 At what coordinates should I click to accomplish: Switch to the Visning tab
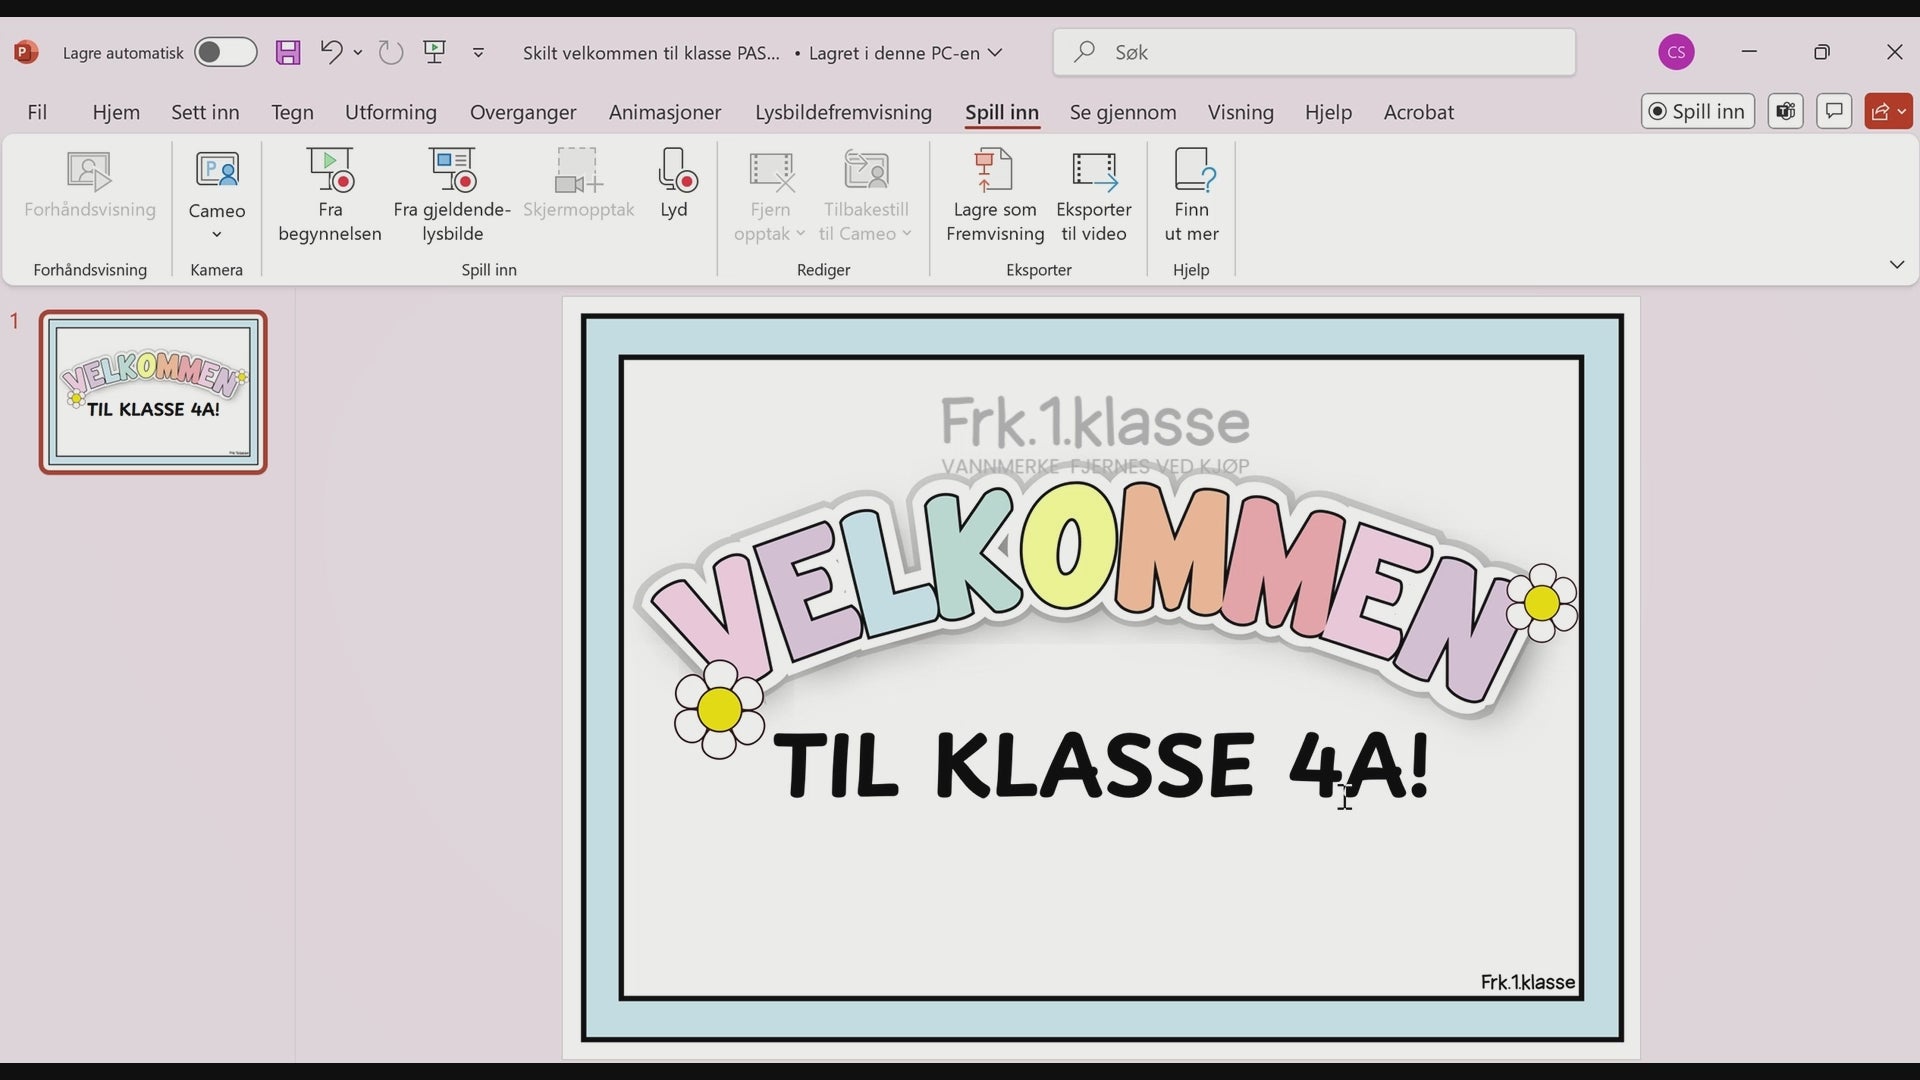pos(1240,112)
